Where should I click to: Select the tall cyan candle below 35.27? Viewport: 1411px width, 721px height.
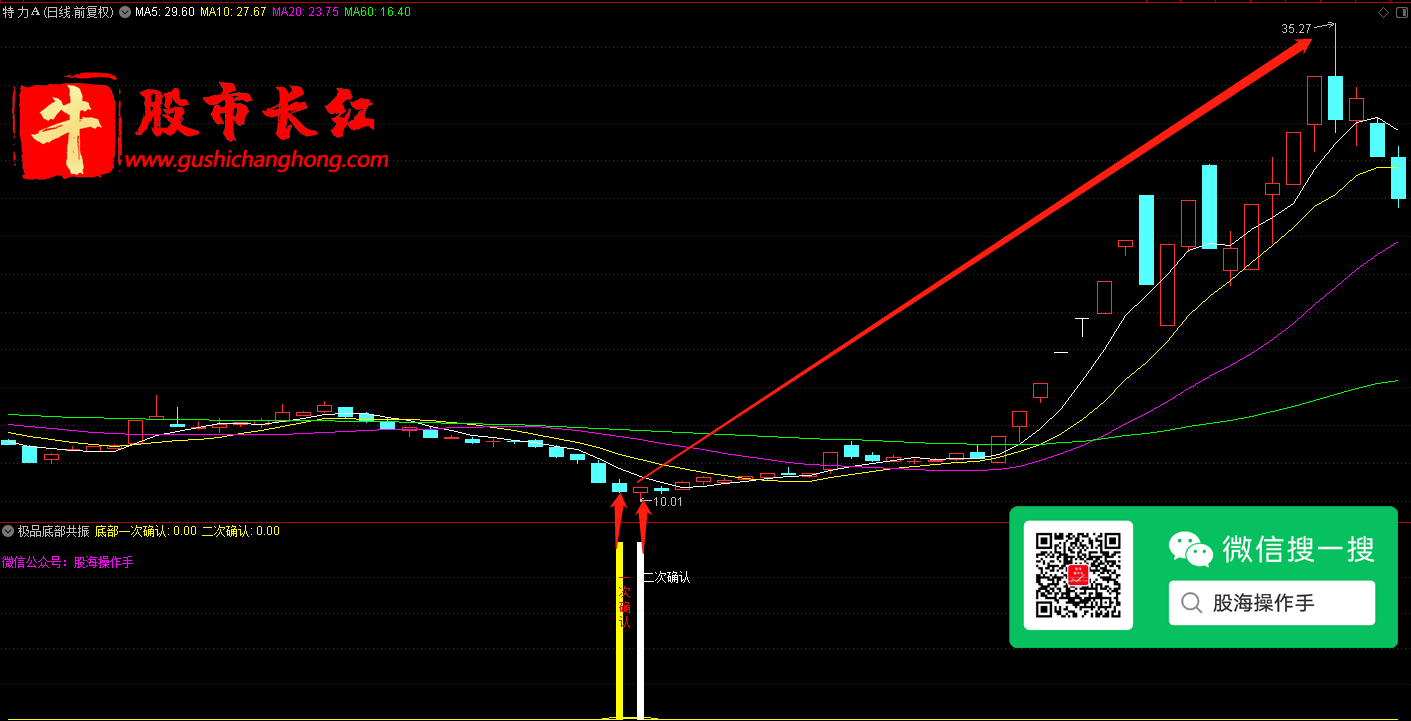click(1335, 97)
